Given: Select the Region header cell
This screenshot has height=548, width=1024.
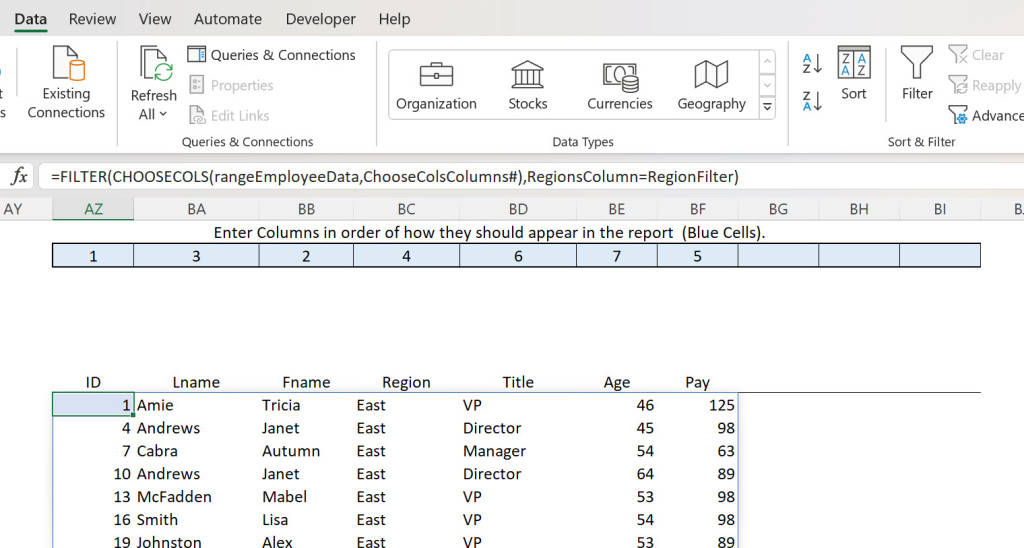Looking at the screenshot, I should 406,382.
